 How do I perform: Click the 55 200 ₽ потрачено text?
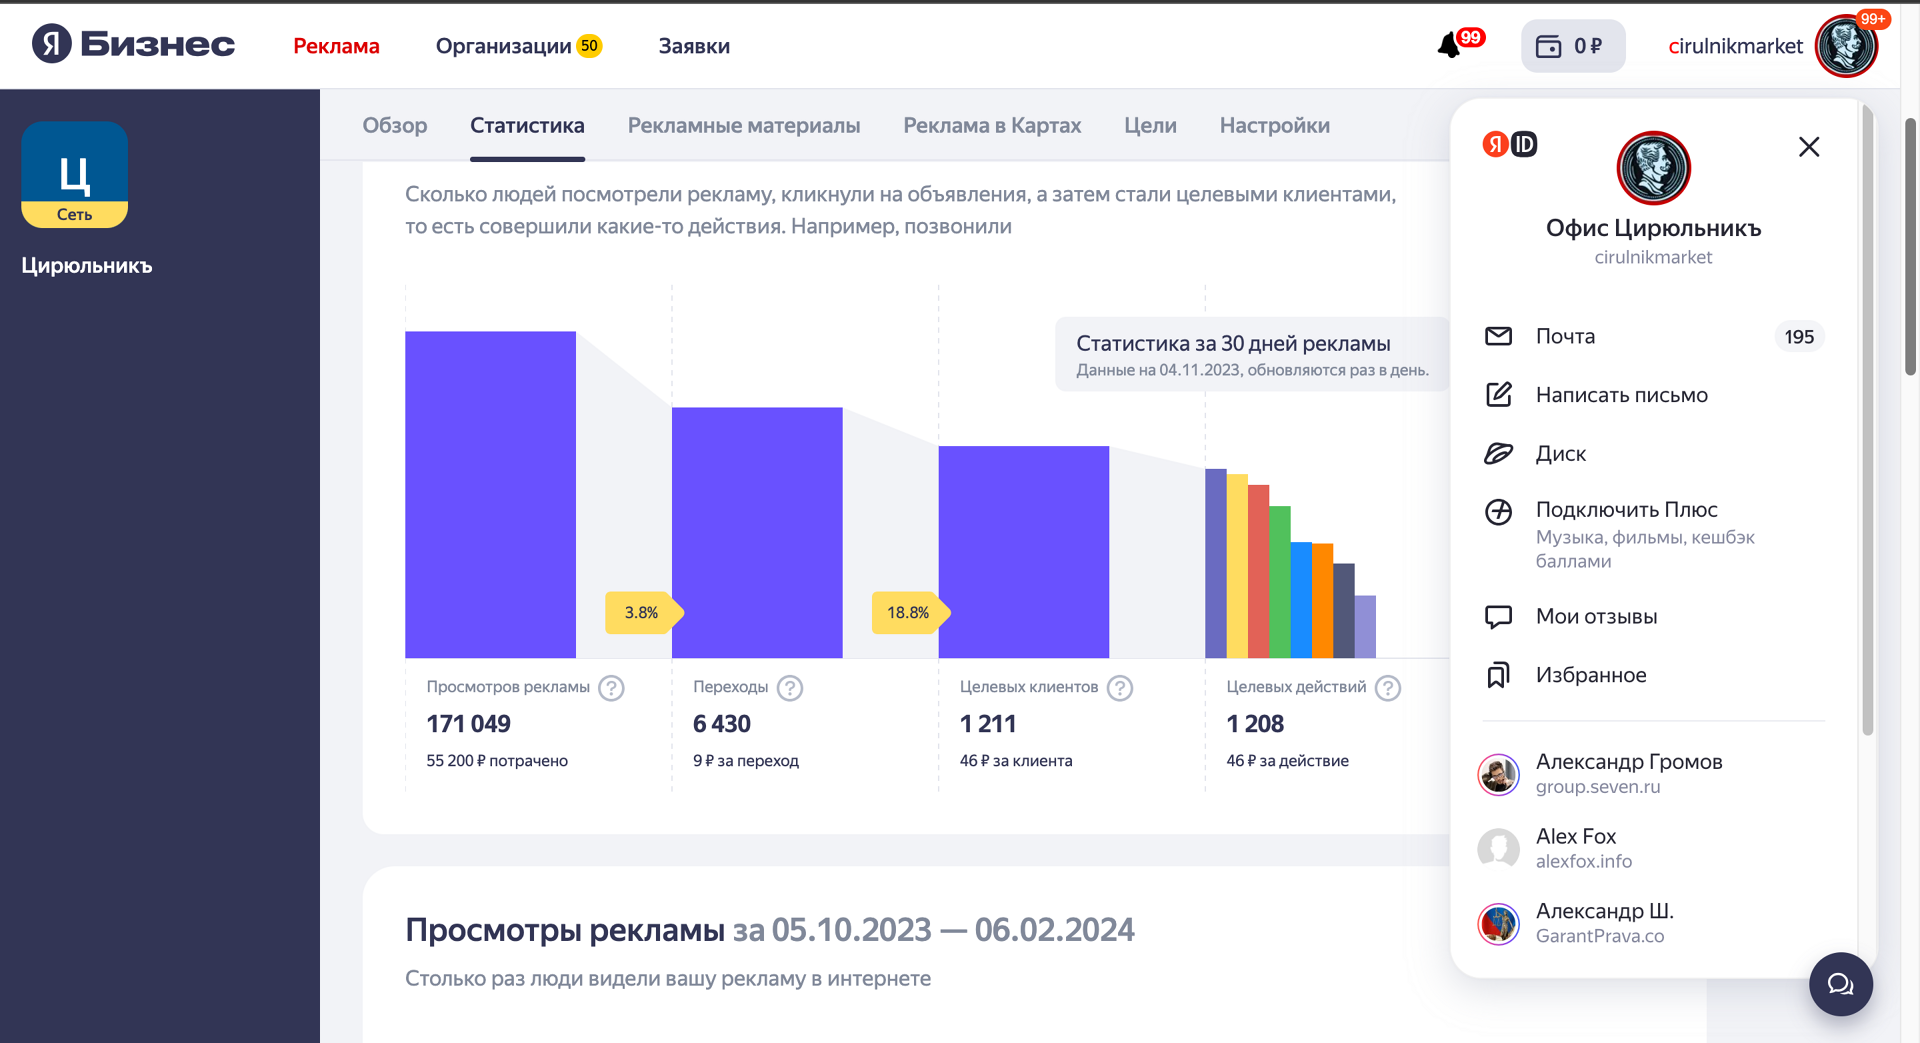[497, 761]
